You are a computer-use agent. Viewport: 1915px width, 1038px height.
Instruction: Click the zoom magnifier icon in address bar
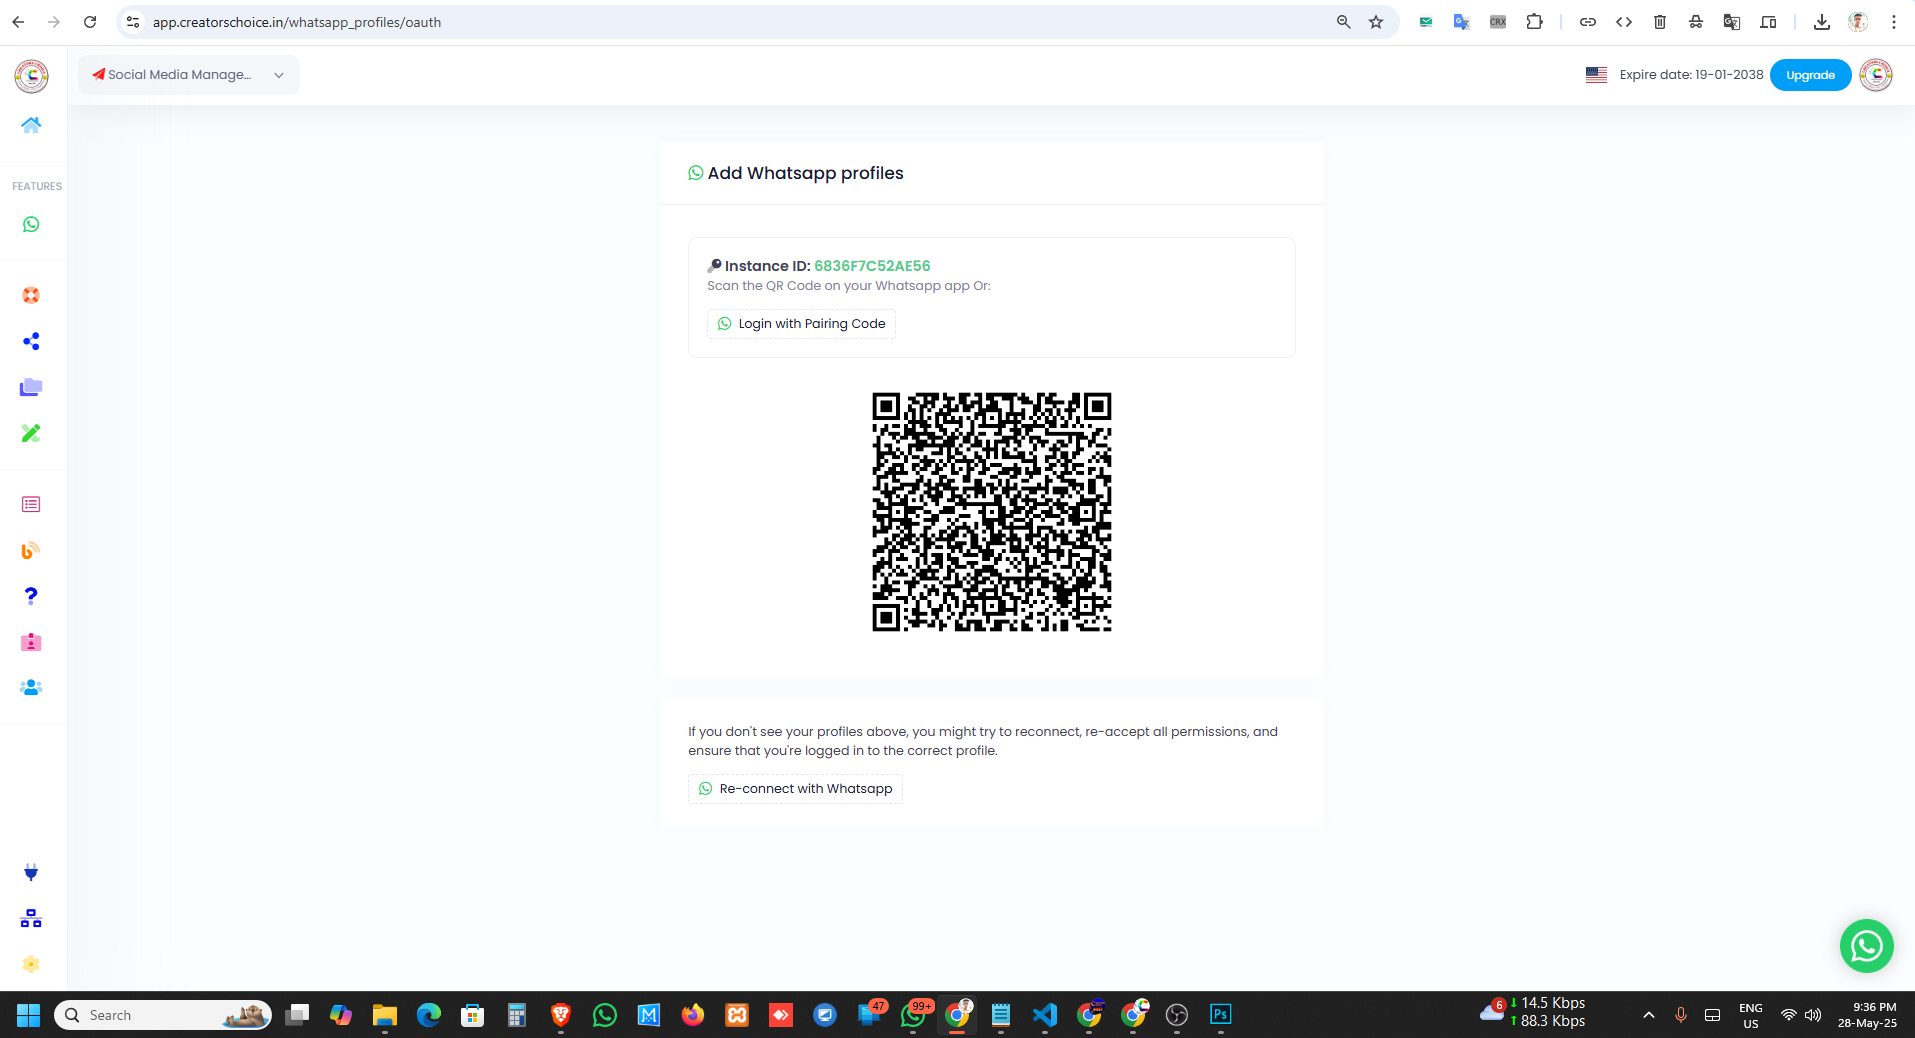(1343, 22)
